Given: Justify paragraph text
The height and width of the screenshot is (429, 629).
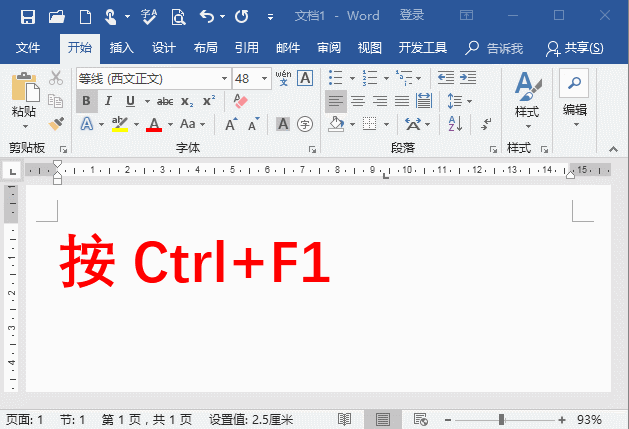Looking at the screenshot, I should coord(402,101).
